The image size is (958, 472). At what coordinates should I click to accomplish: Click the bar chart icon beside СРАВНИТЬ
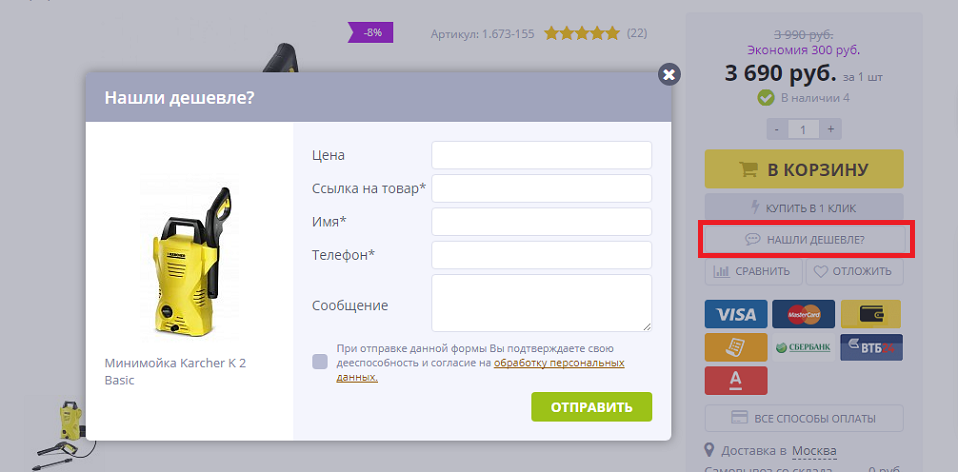(x=722, y=271)
